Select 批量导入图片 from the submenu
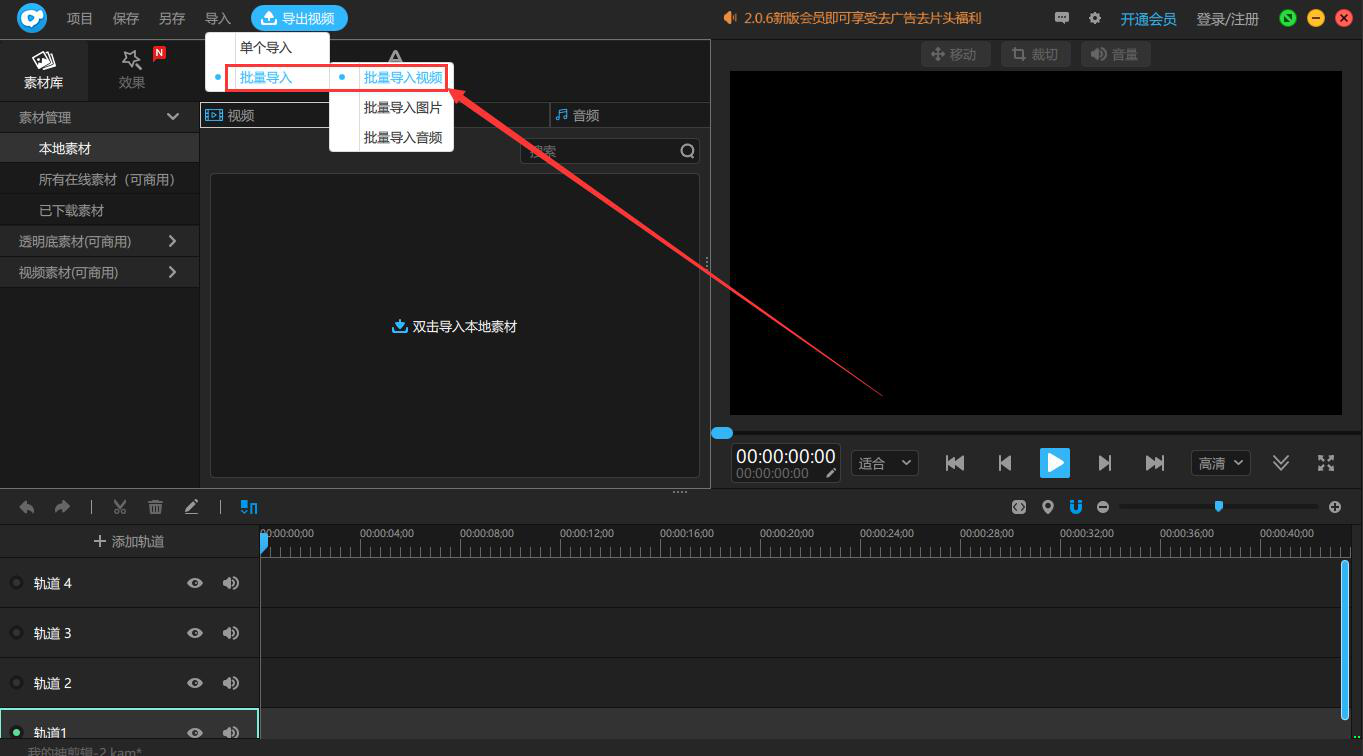The image size is (1363, 756). (x=403, y=108)
